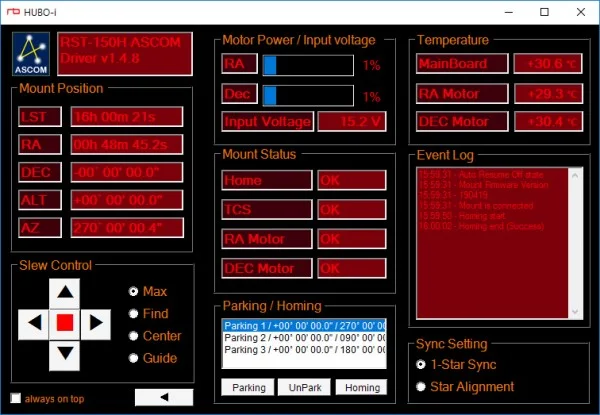Click the HUBO-i title bar logo

pos(13,12)
